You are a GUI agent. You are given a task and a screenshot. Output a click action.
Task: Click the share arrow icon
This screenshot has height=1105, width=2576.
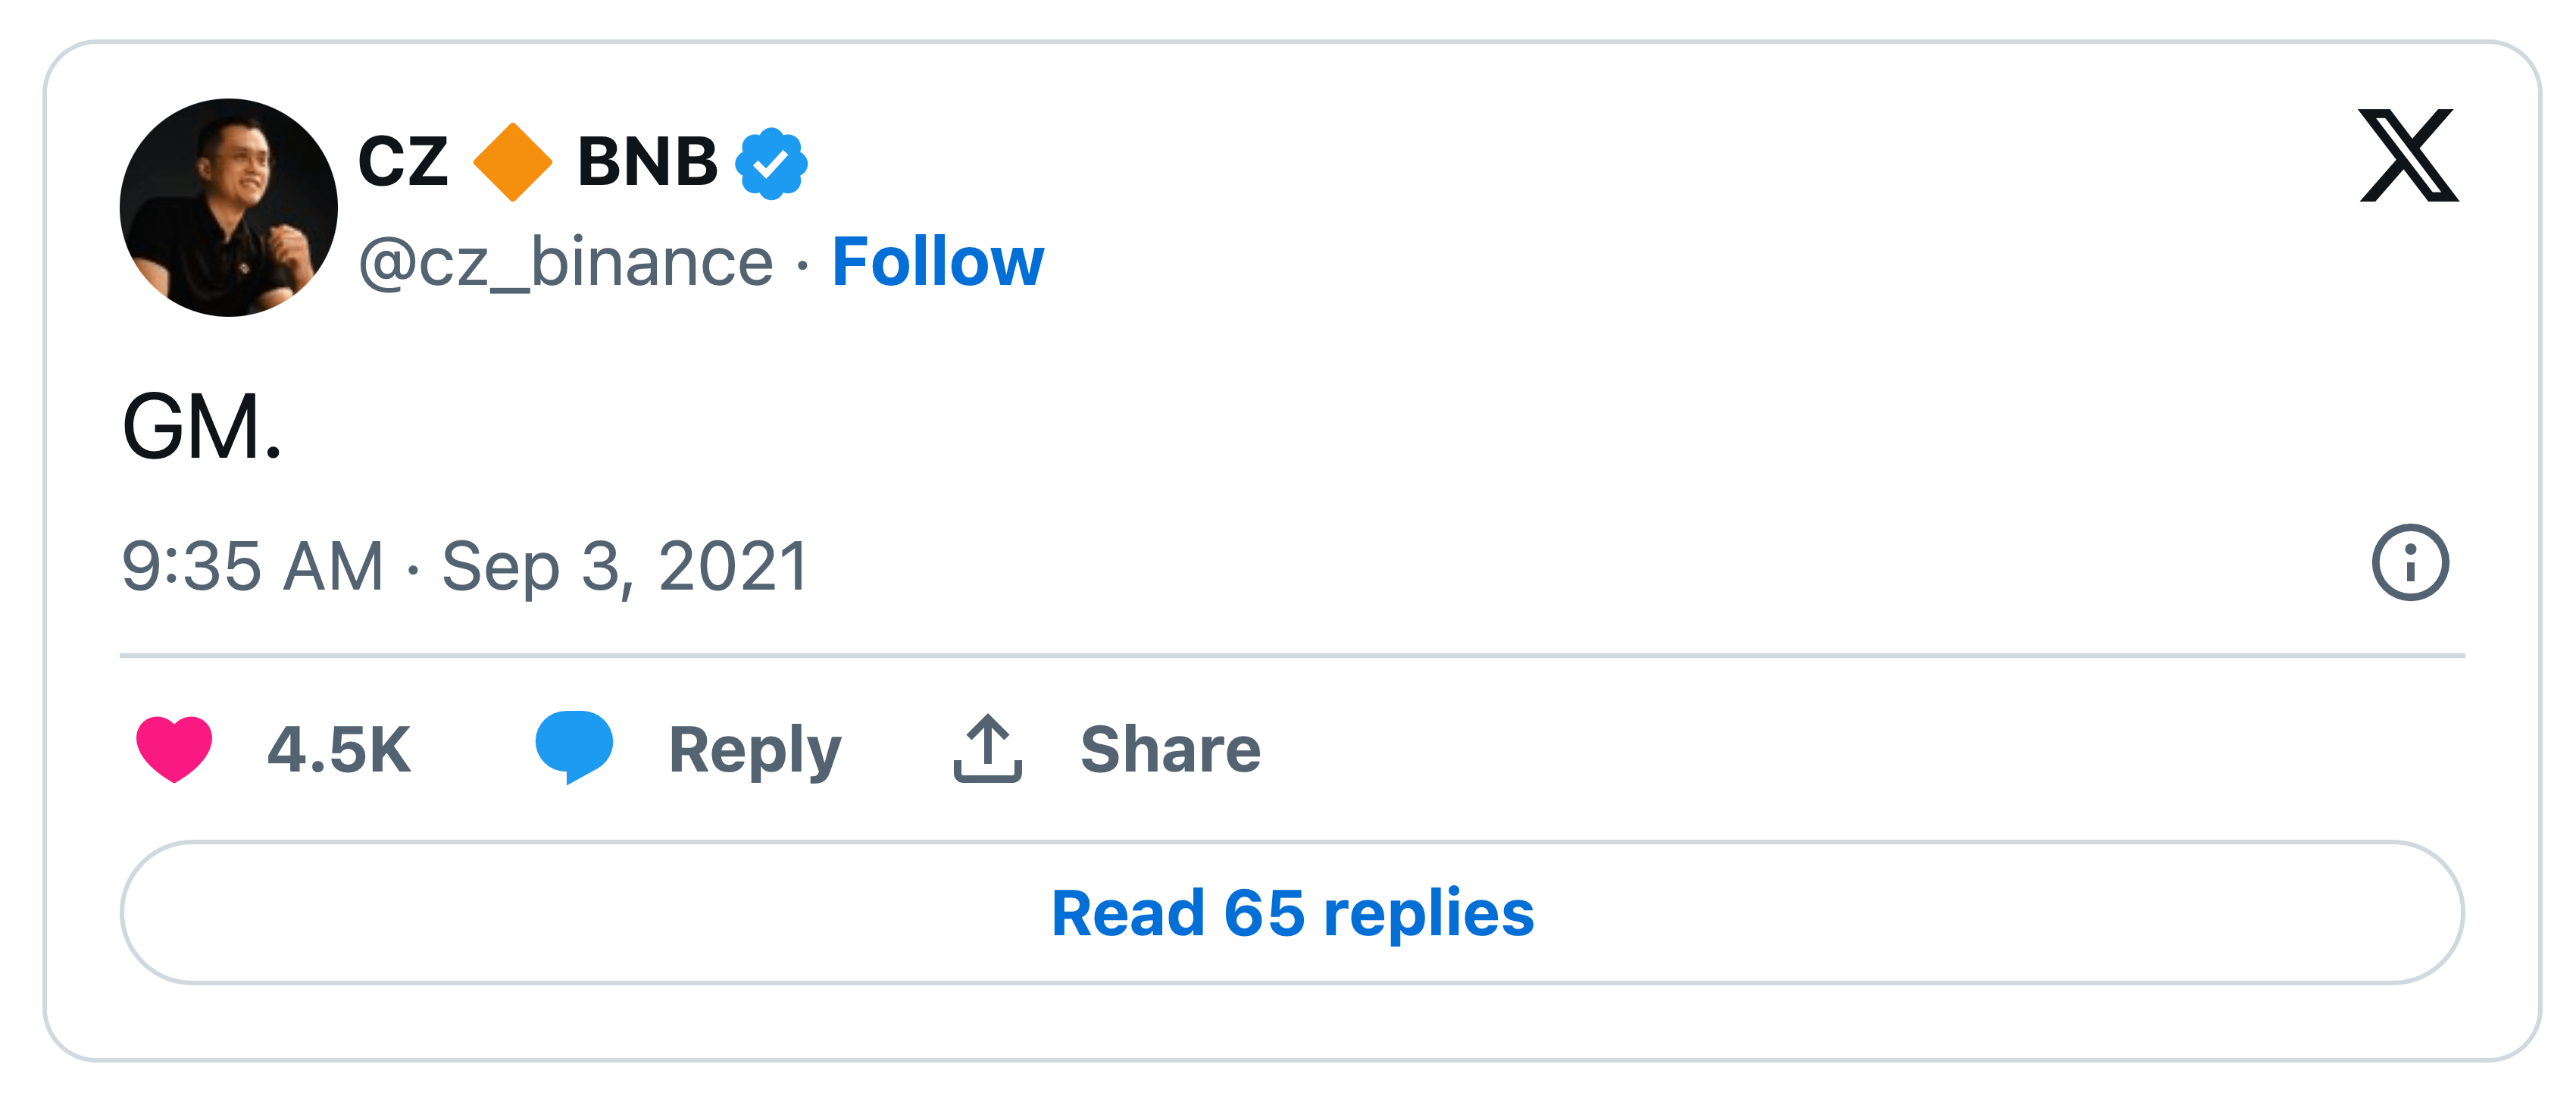coord(987,748)
